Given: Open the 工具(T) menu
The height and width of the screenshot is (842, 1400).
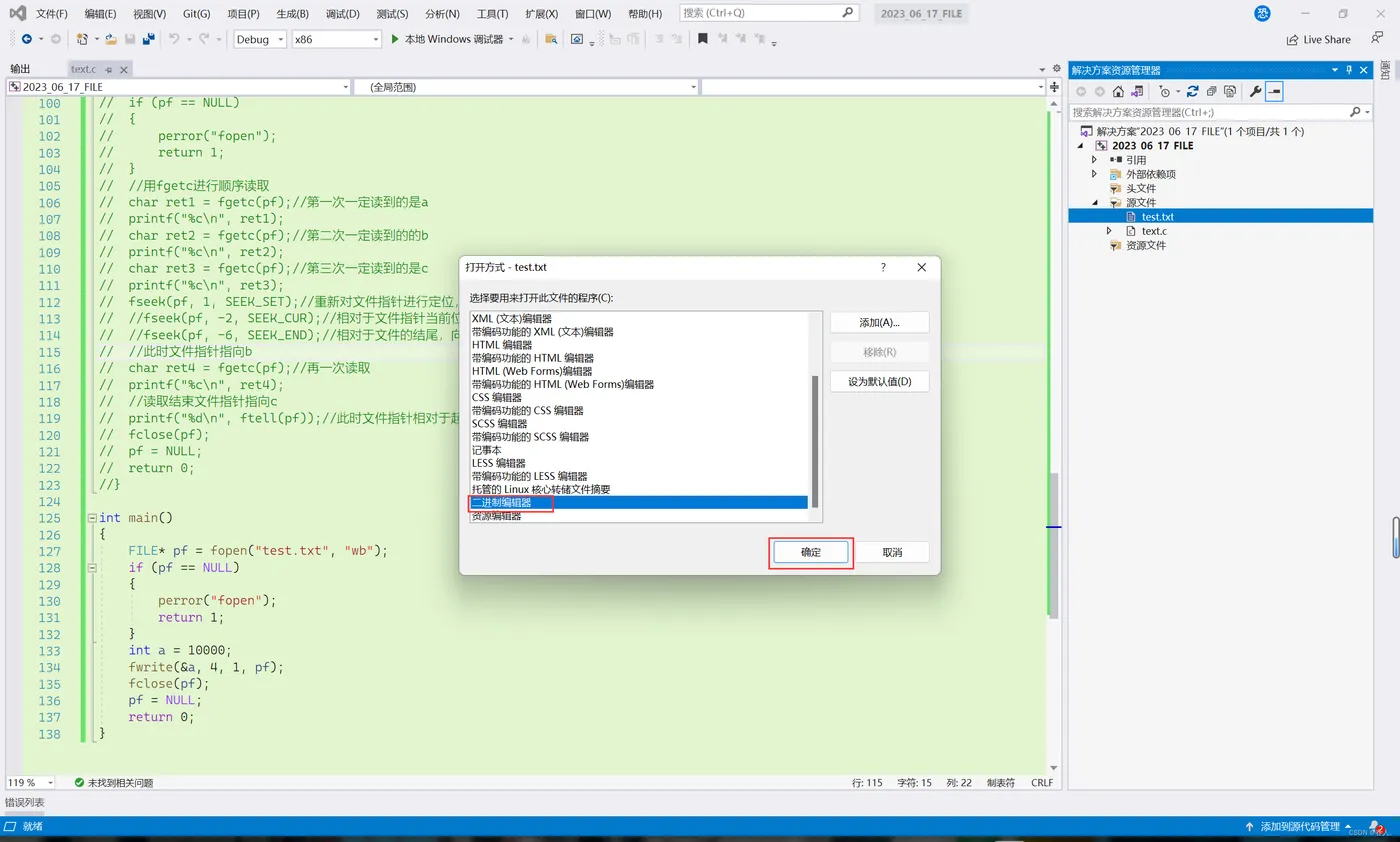Looking at the screenshot, I should point(493,14).
